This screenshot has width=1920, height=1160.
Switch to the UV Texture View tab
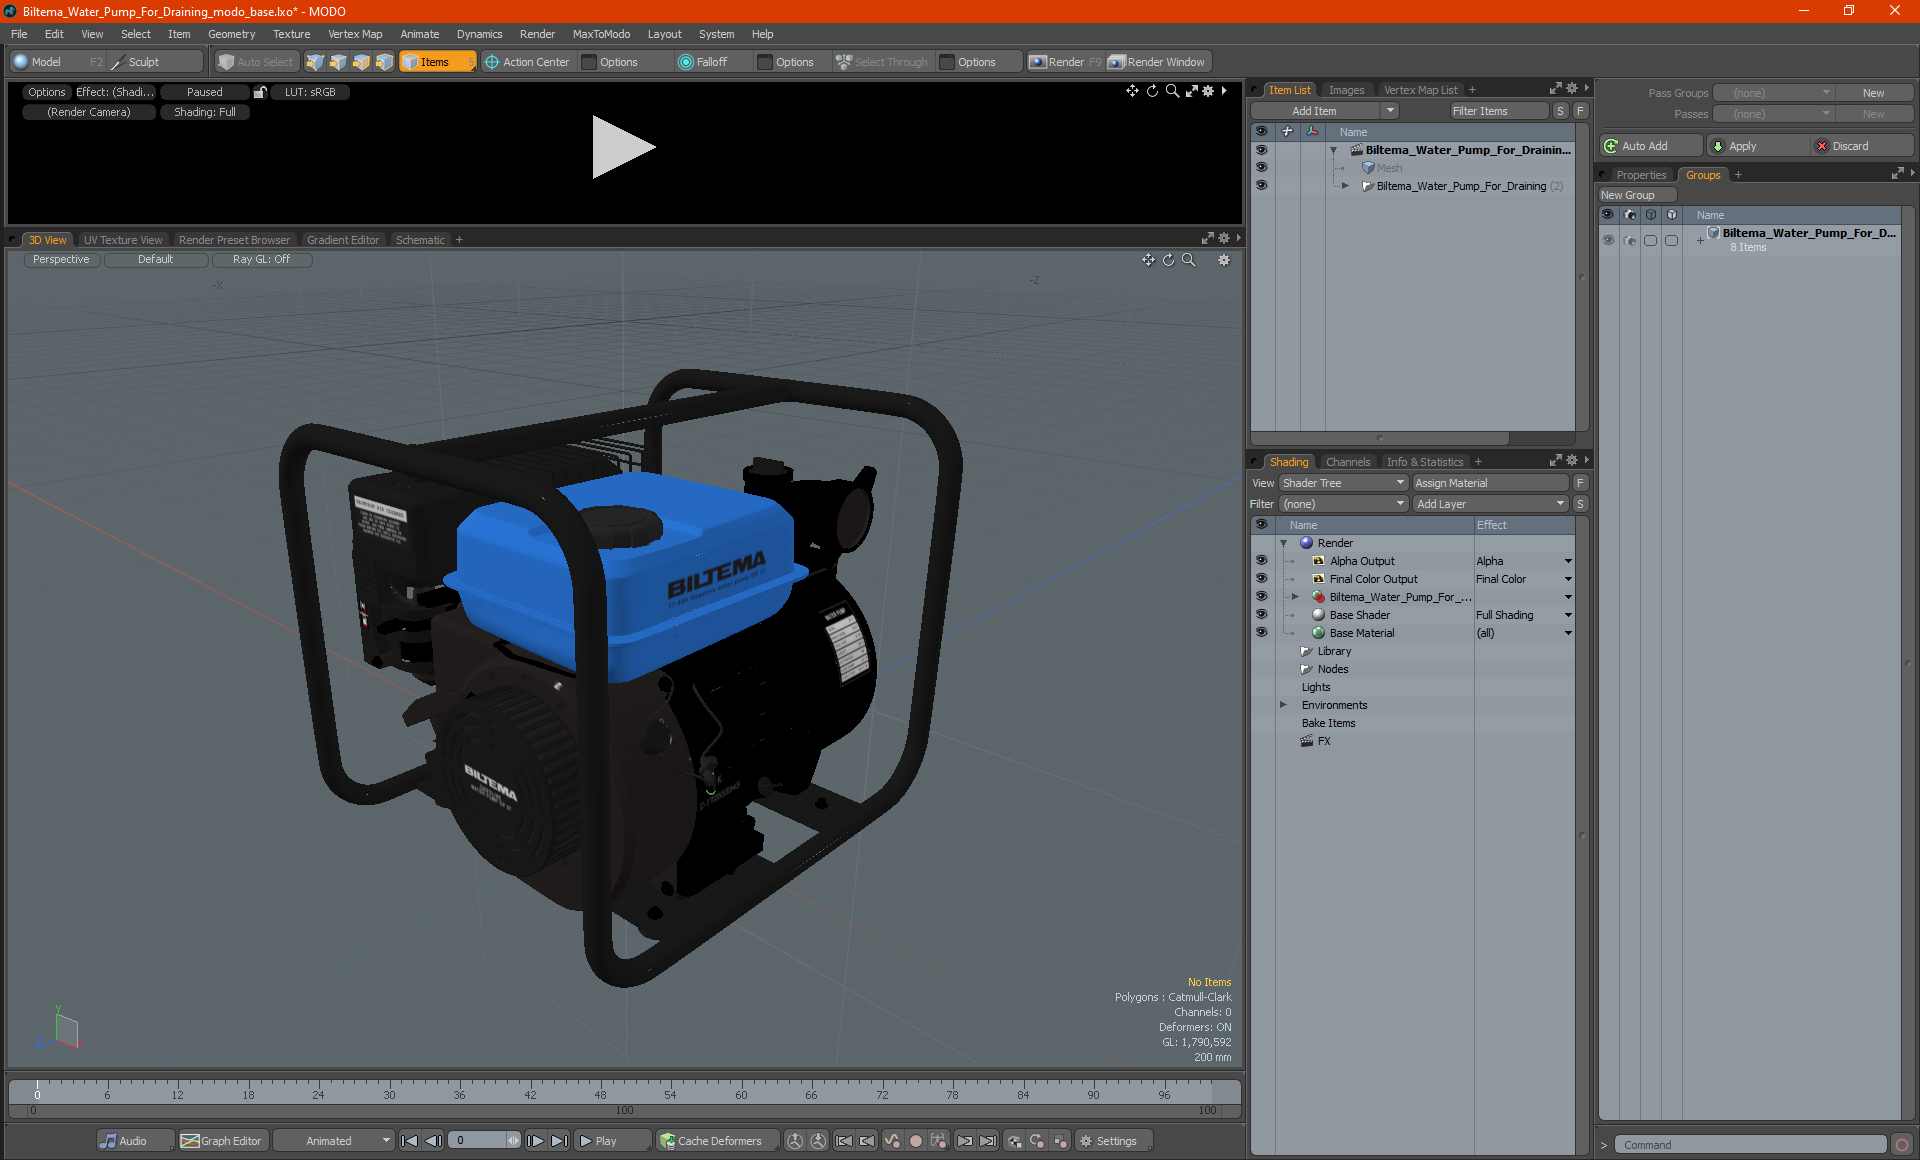[123, 240]
